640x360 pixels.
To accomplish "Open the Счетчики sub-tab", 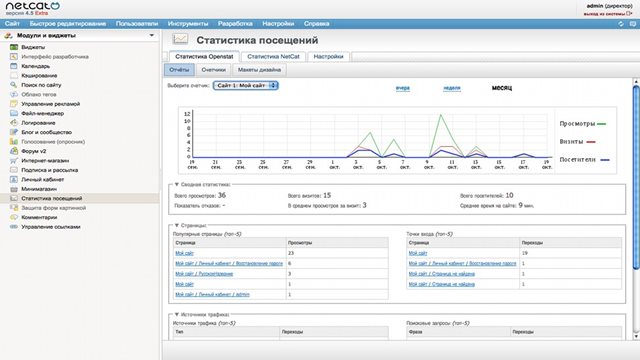I will point(213,70).
